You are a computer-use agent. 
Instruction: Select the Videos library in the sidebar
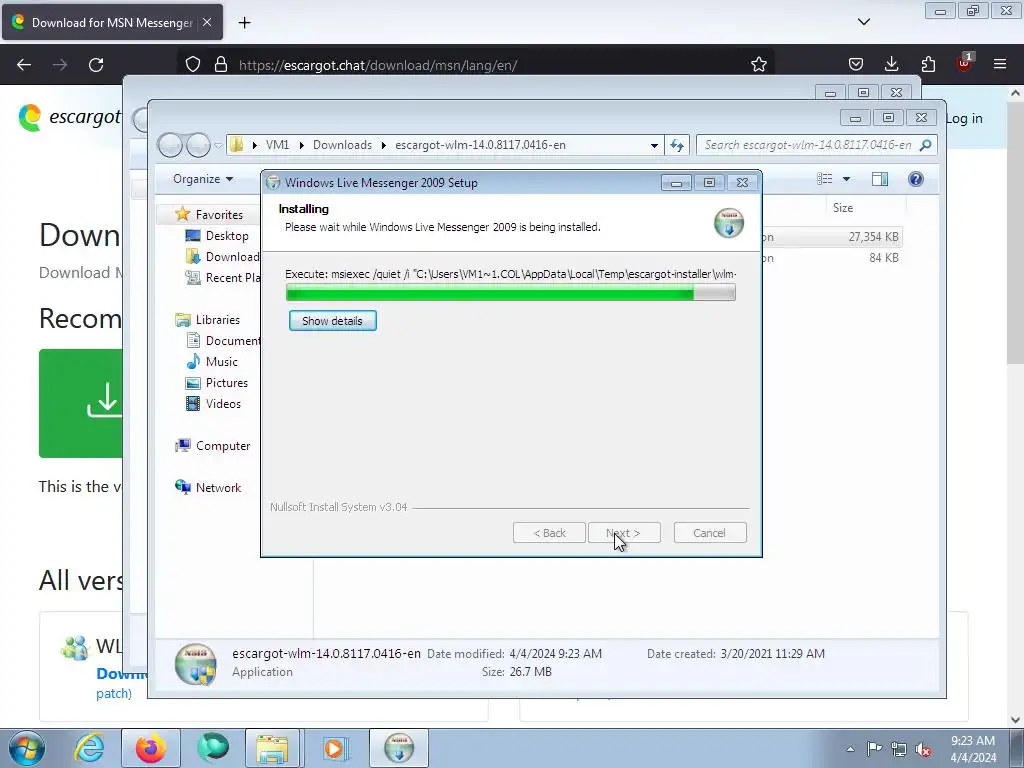click(223, 404)
